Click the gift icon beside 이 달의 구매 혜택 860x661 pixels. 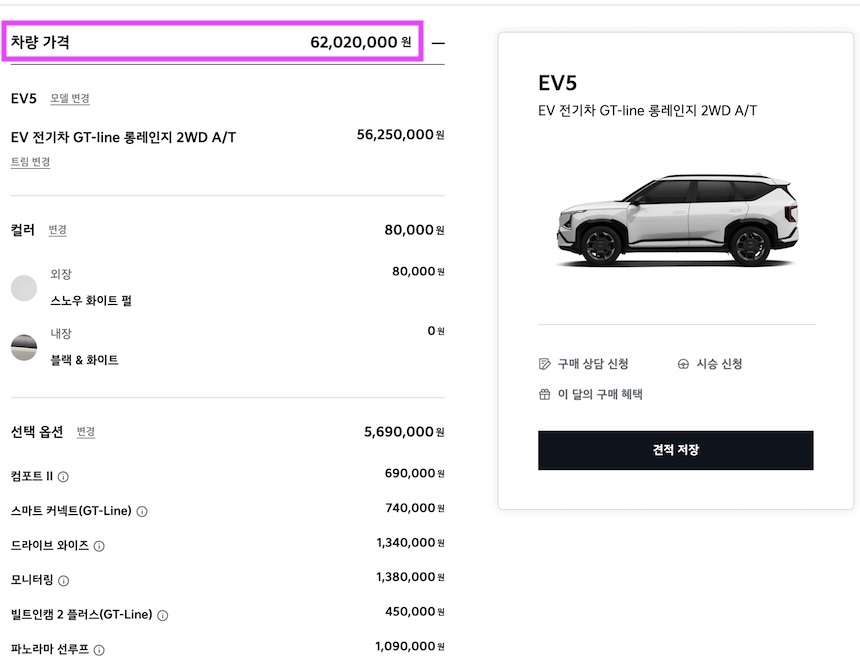[546, 394]
